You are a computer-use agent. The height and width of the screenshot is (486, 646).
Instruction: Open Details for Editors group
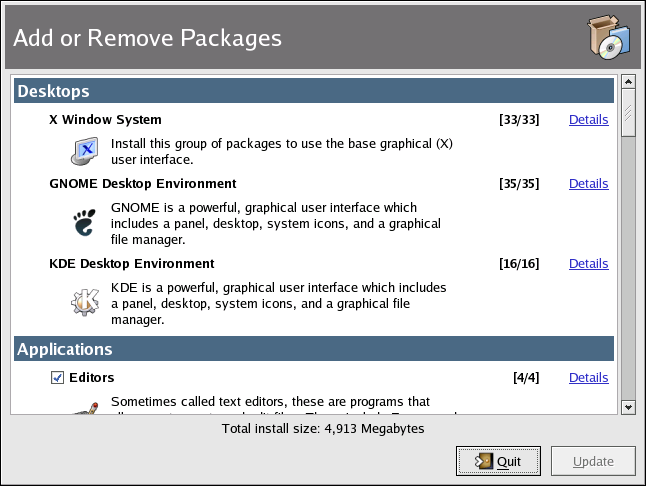(x=588, y=378)
